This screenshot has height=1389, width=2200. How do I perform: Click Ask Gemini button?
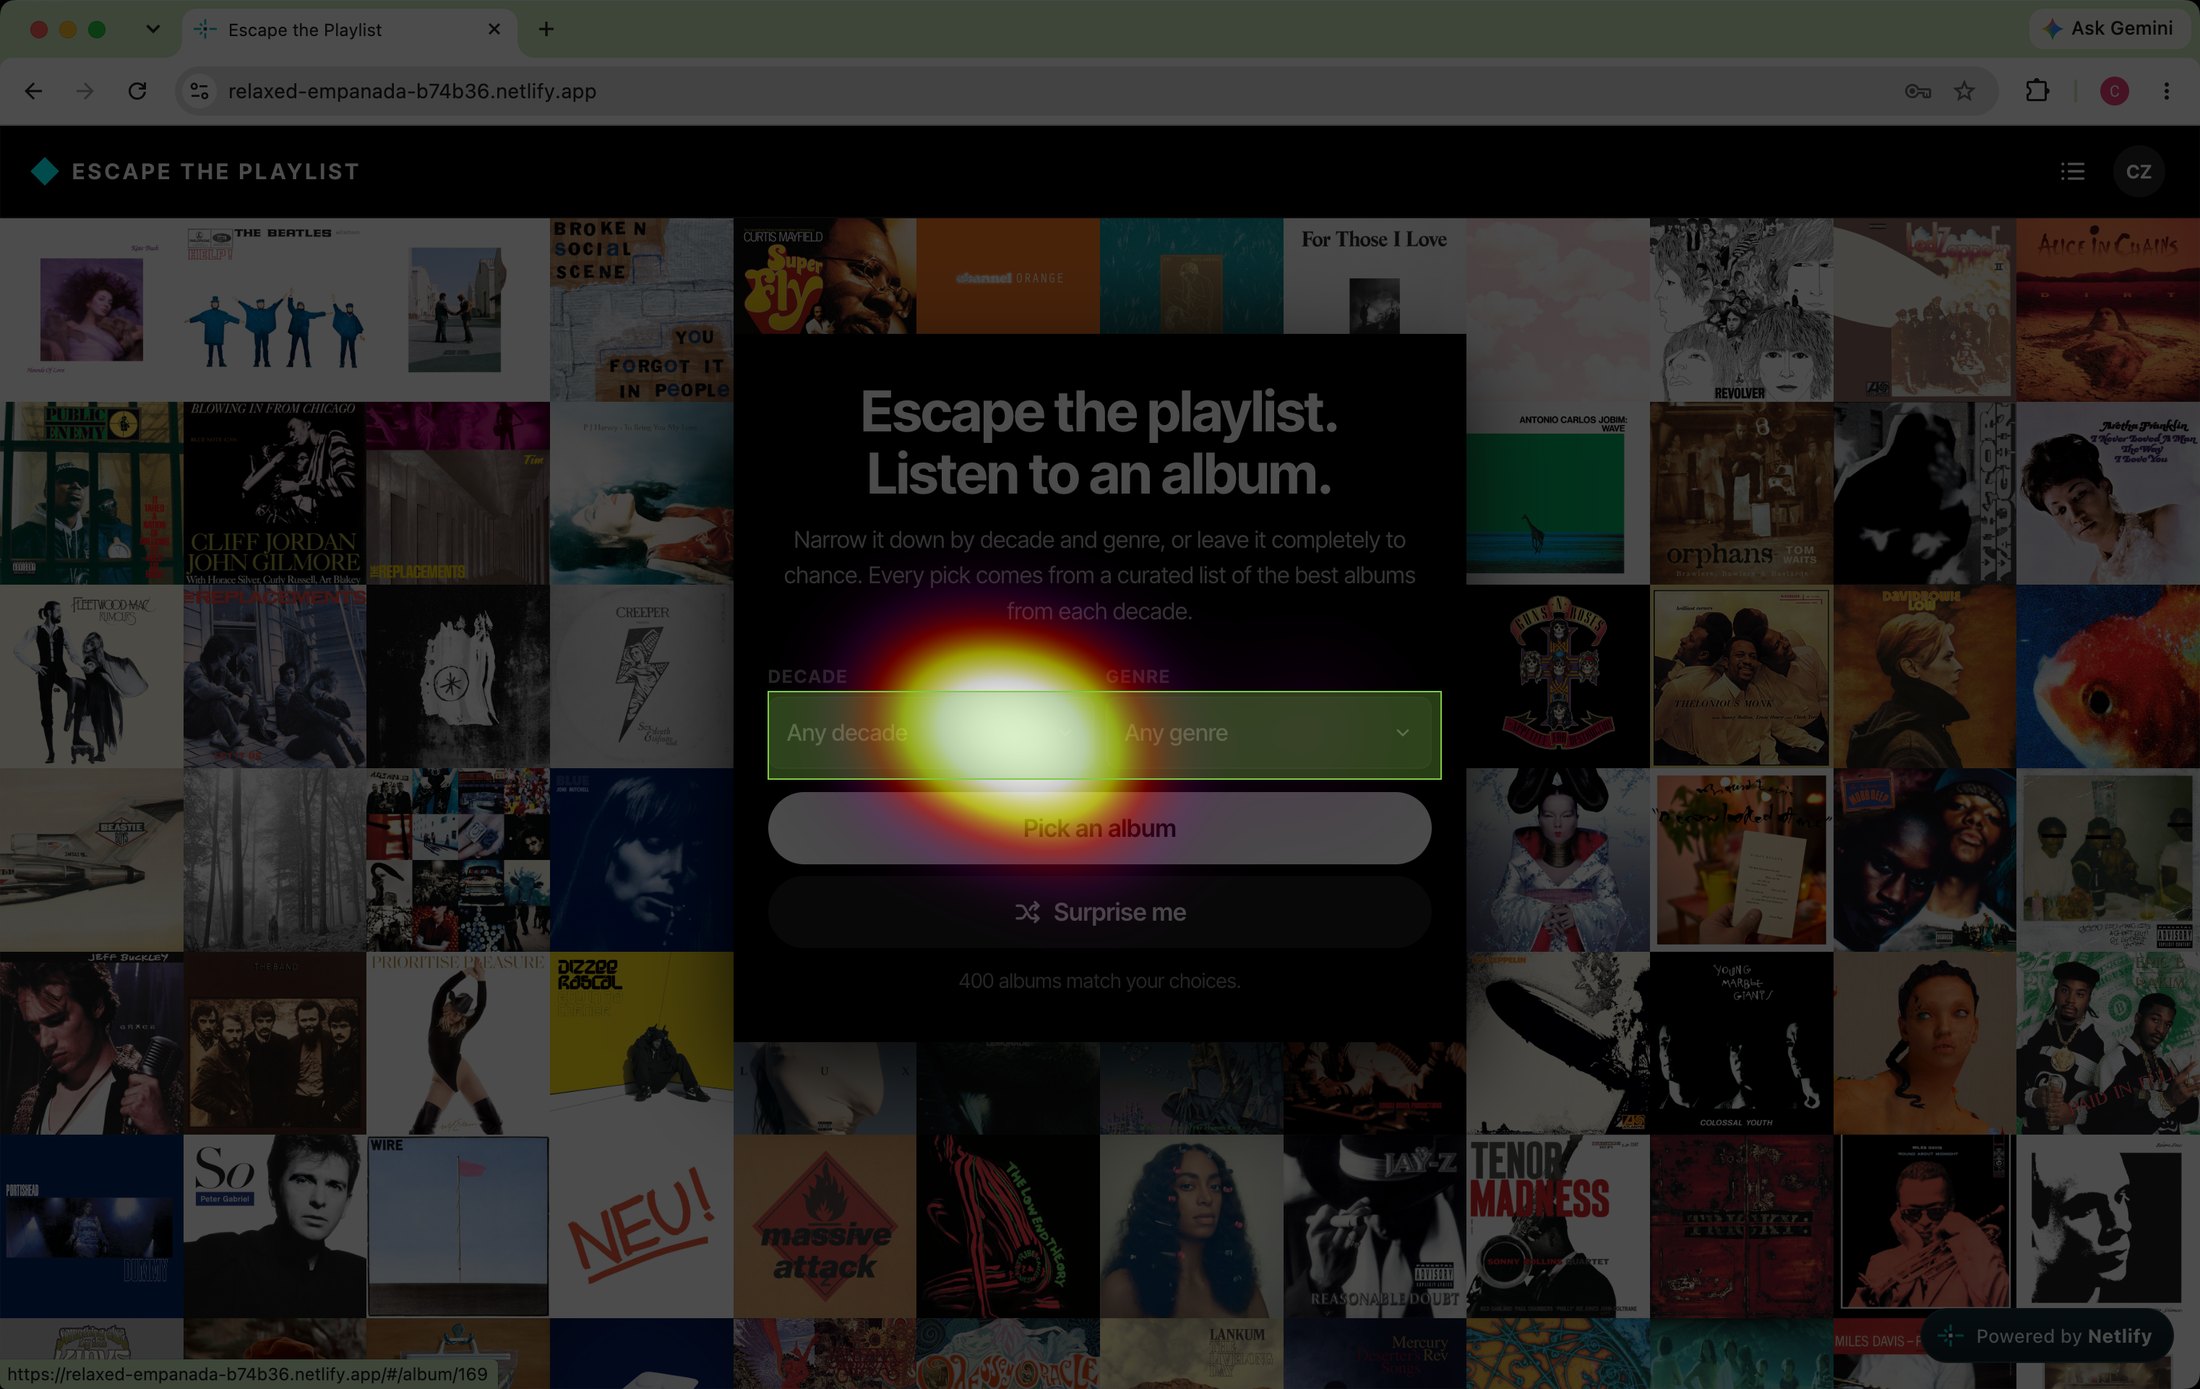coord(2108,28)
